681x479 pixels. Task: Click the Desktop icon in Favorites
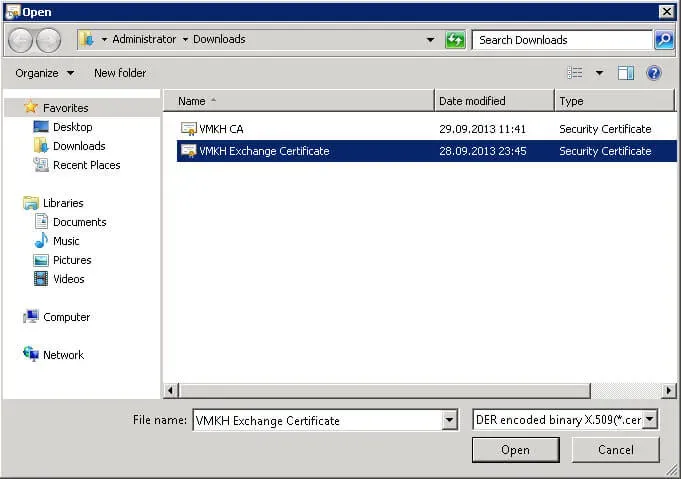[41, 126]
